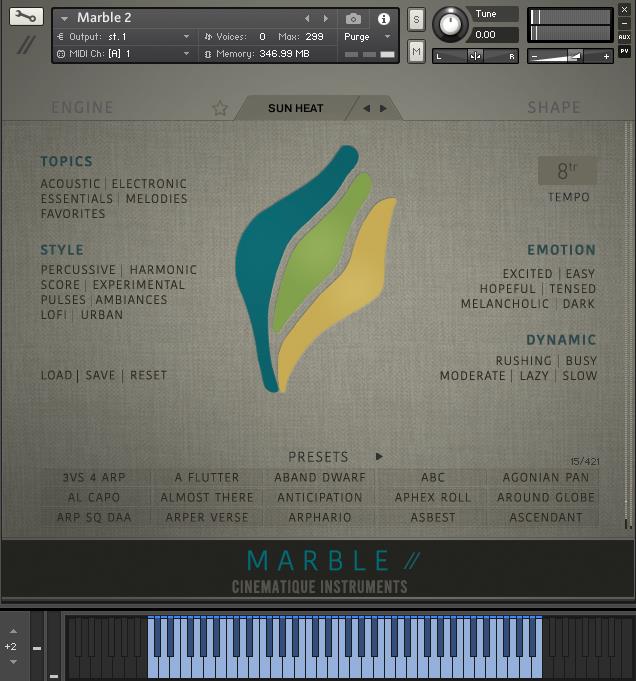The width and height of the screenshot is (636, 681).
Task: Select the HARMONIC style filter
Action: pos(163,270)
